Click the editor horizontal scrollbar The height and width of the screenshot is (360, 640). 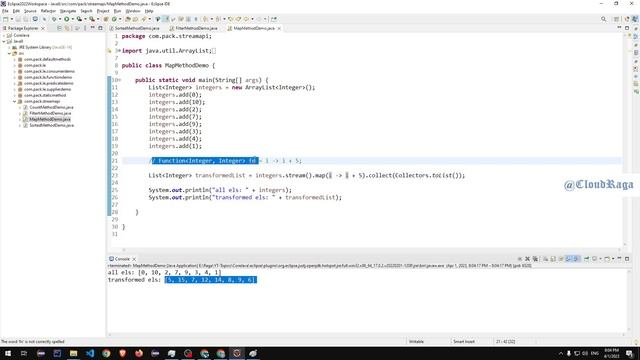(x=371, y=249)
